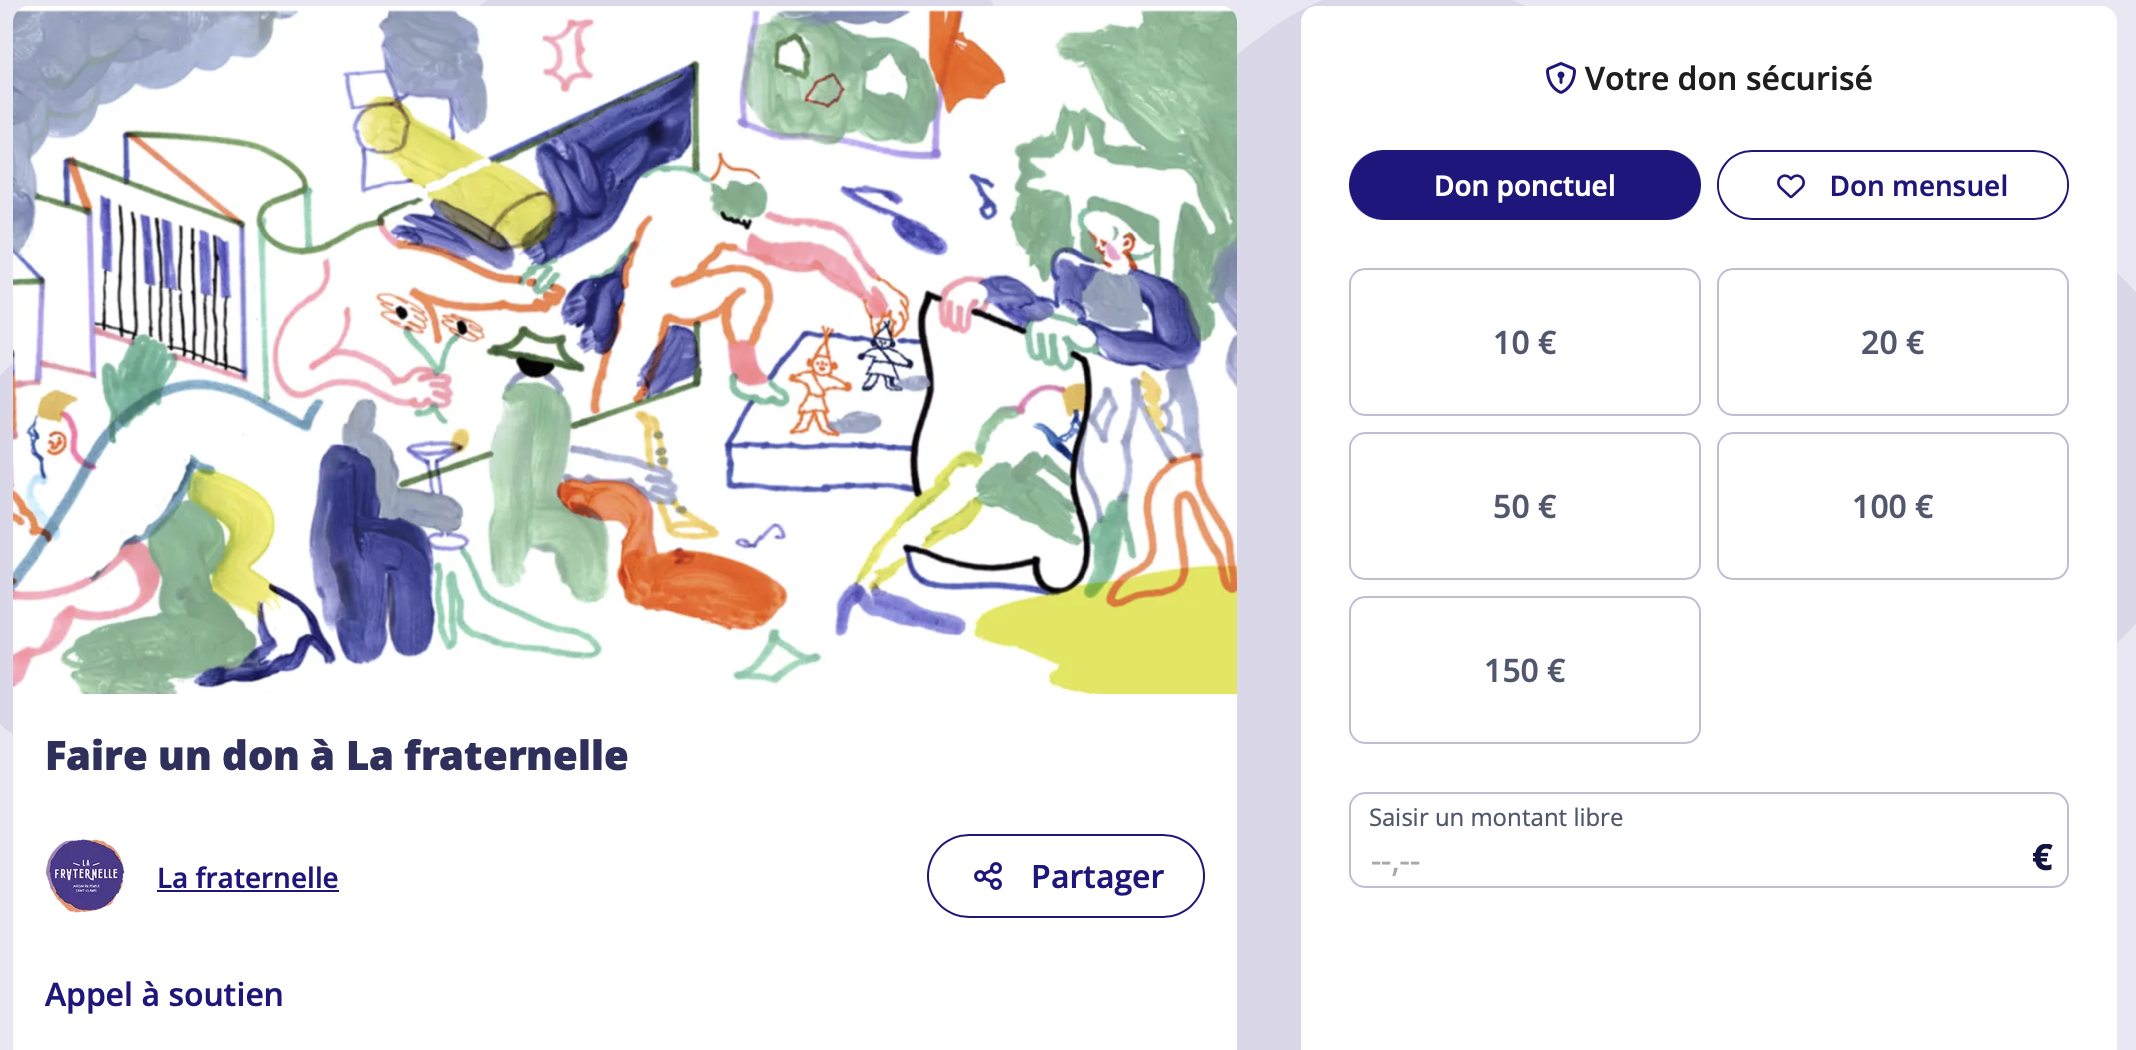Click the share icon in the Partager button

pos(988,877)
